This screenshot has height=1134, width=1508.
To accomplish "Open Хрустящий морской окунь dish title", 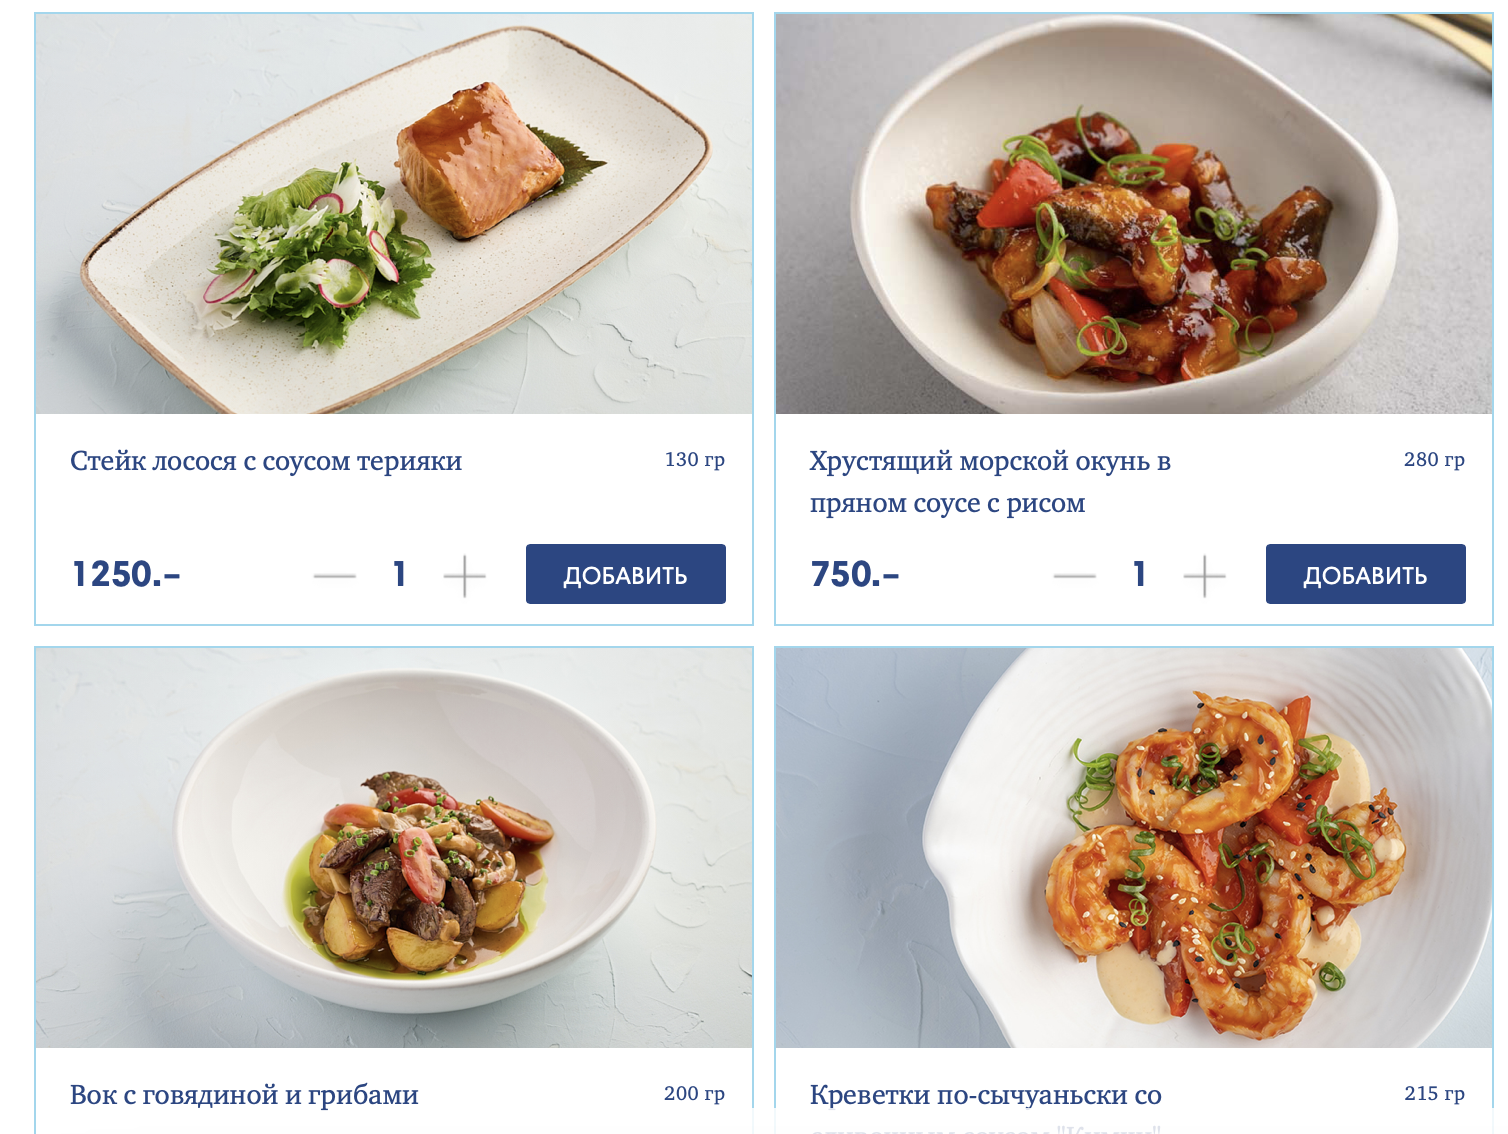I will [990, 482].
